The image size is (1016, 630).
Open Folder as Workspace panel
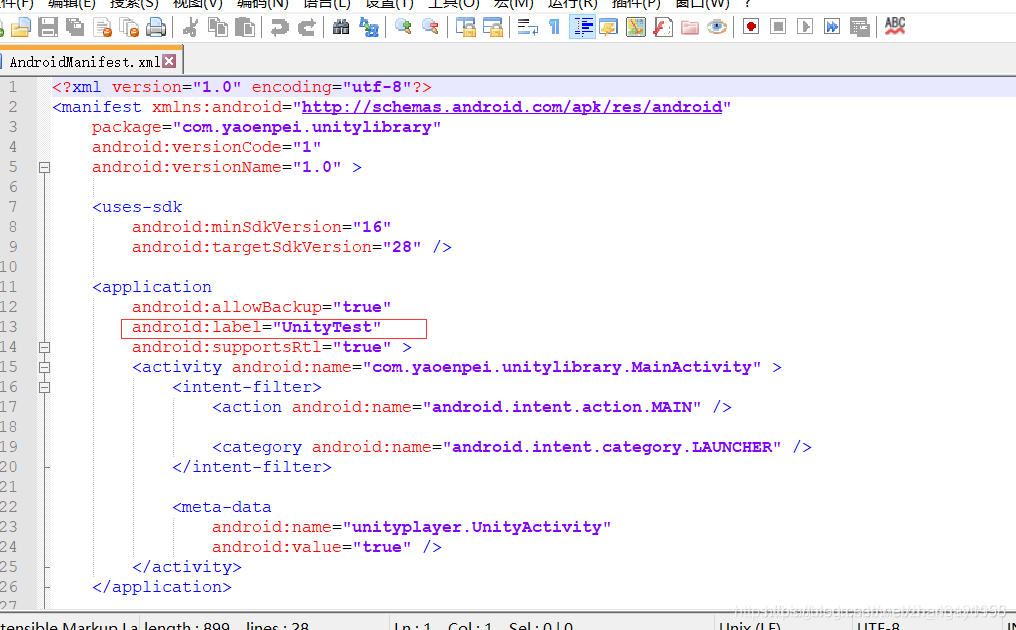point(689,27)
